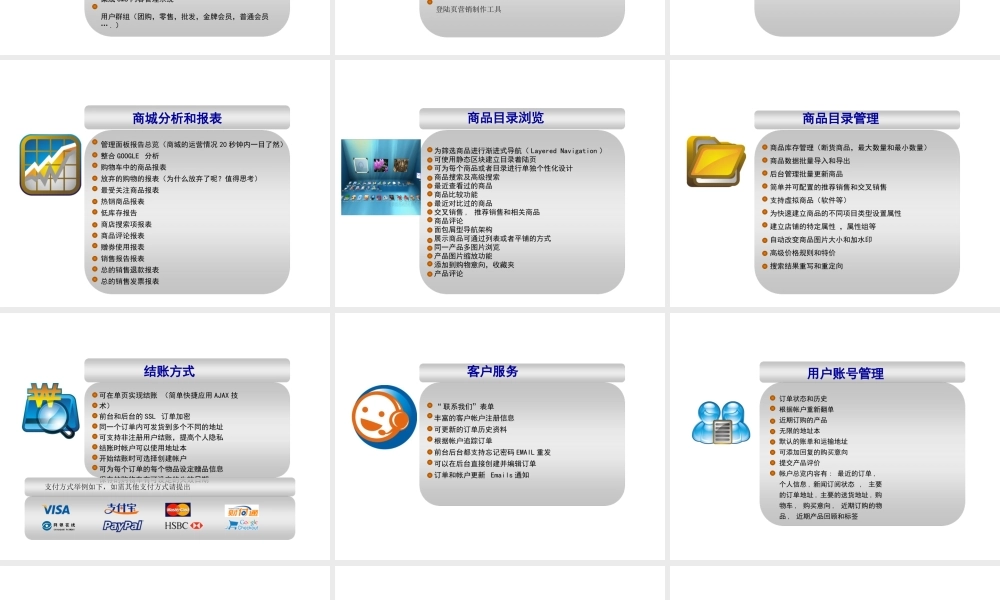Click the 支付宝 Alipay logo
Viewport: 1000px width, 600px height.
pyautogui.click(x=121, y=509)
